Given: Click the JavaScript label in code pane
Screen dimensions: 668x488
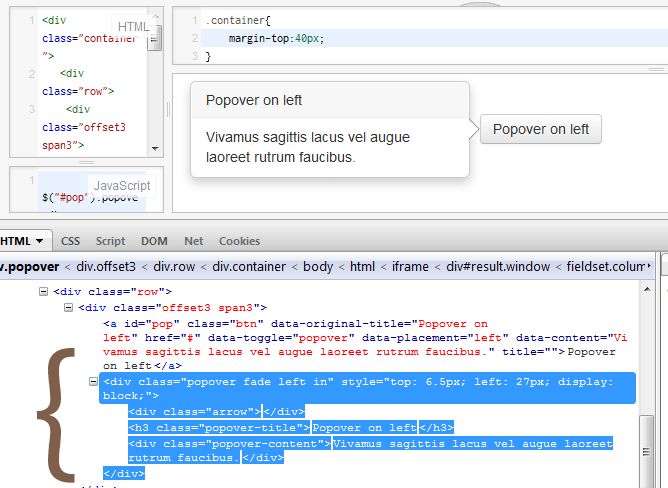Looking at the screenshot, I should pyautogui.click(x=122, y=186).
